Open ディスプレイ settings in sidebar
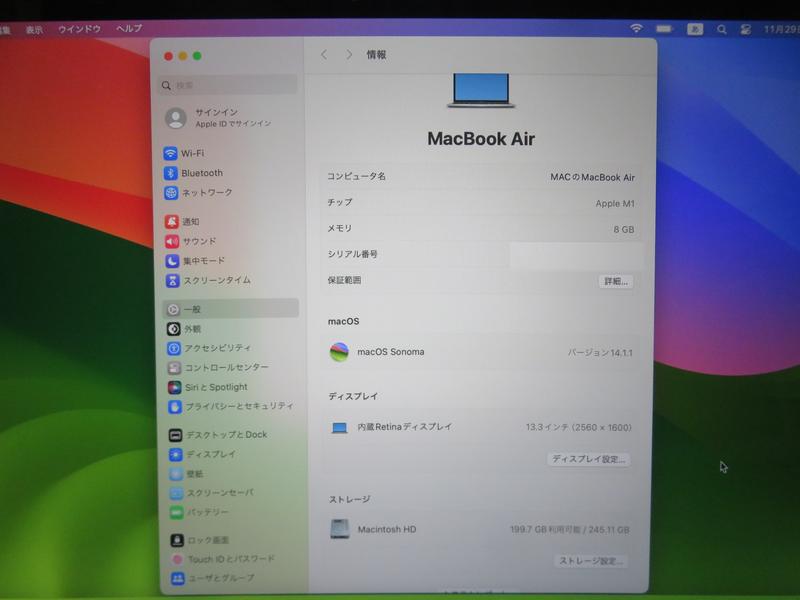 (x=203, y=454)
